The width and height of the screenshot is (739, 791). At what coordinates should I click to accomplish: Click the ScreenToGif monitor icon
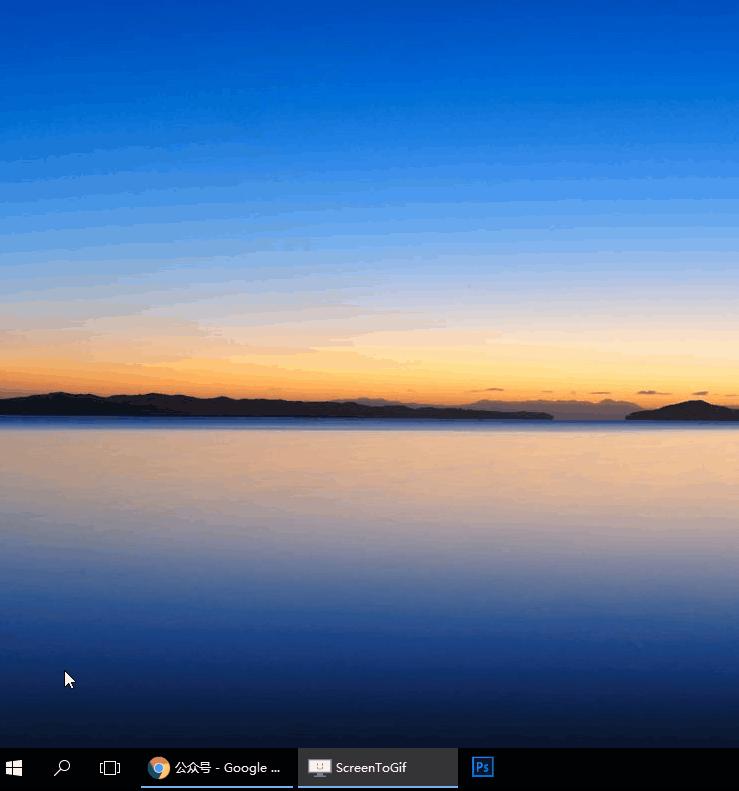point(319,768)
